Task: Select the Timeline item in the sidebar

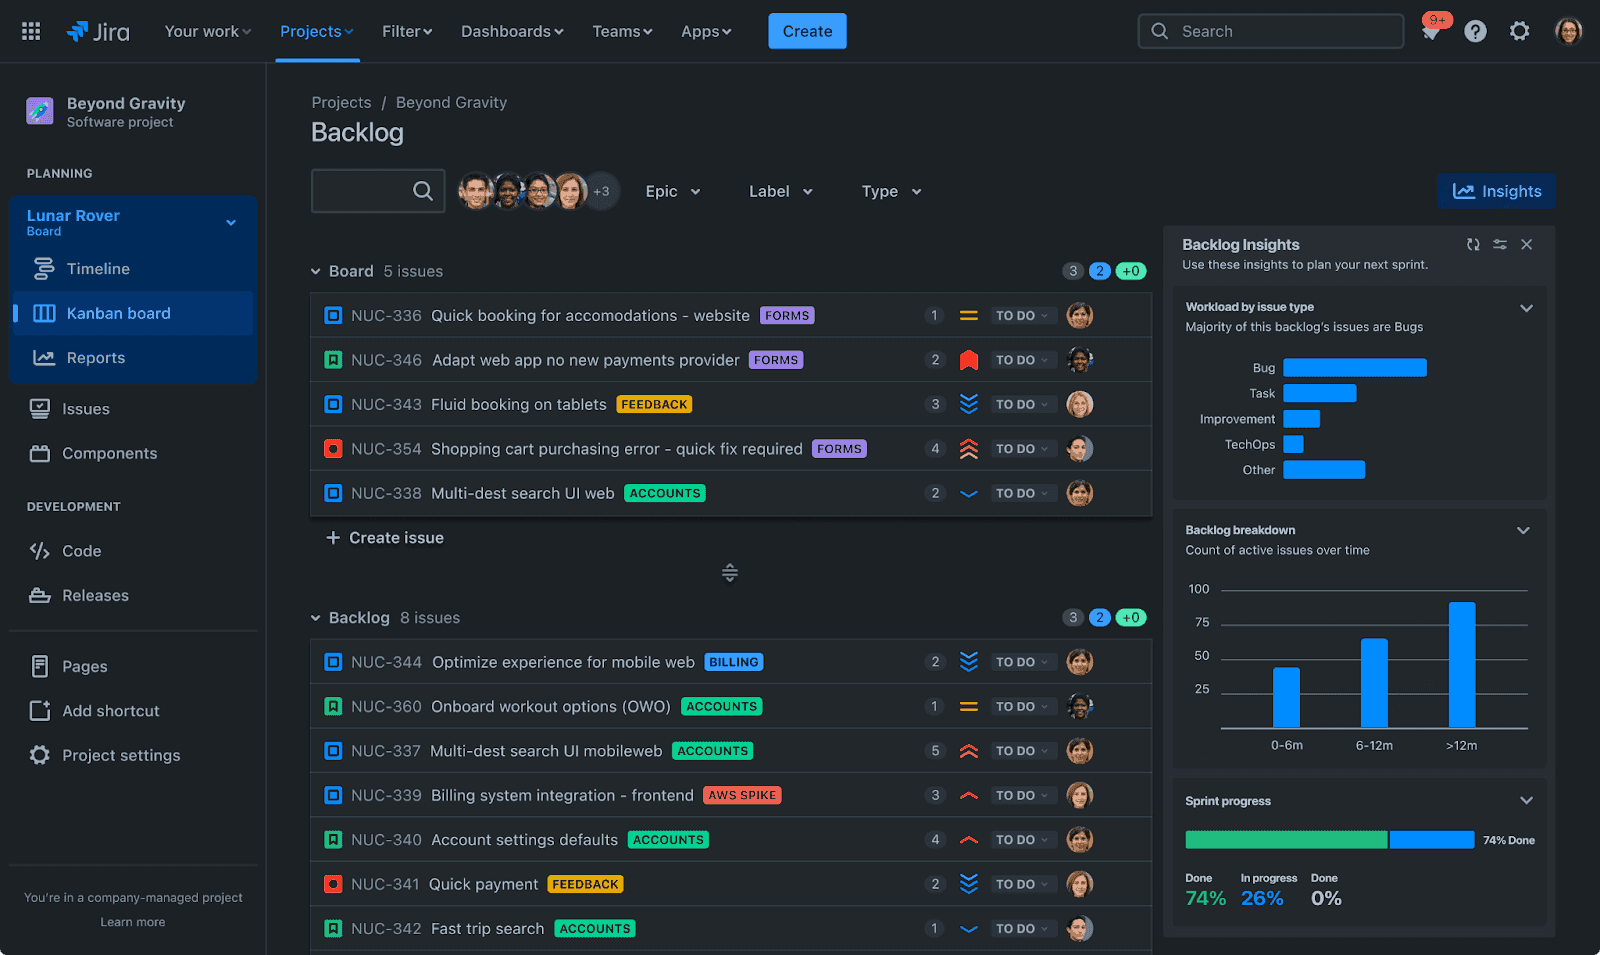Action: (x=100, y=268)
